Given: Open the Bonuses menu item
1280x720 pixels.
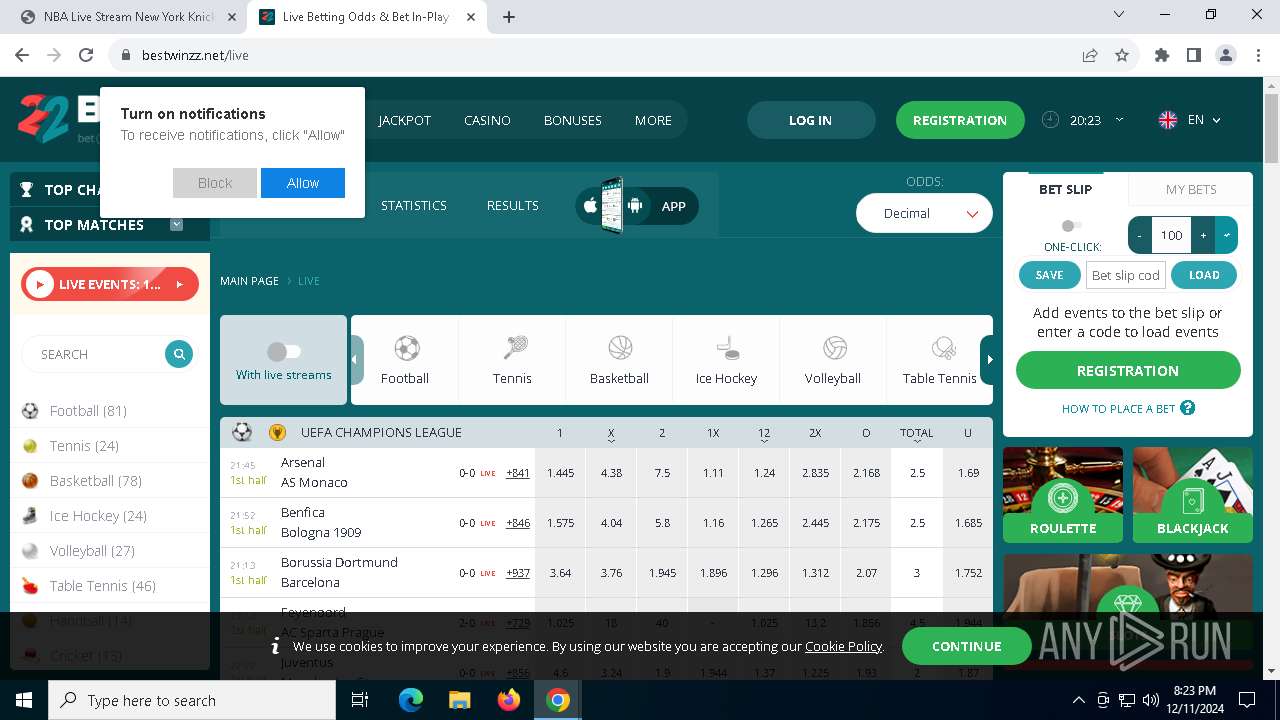Looking at the screenshot, I should click(x=573, y=120).
